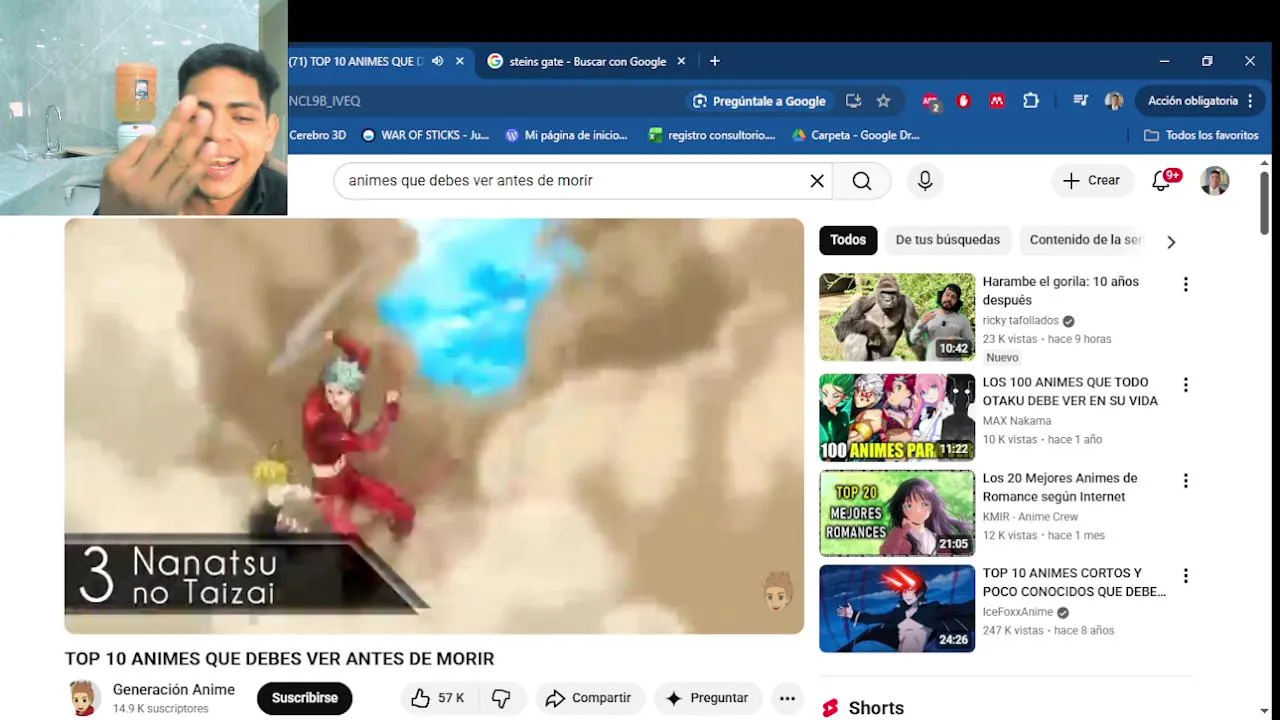Select the Contenido de la serie chip

(x=1085, y=240)
